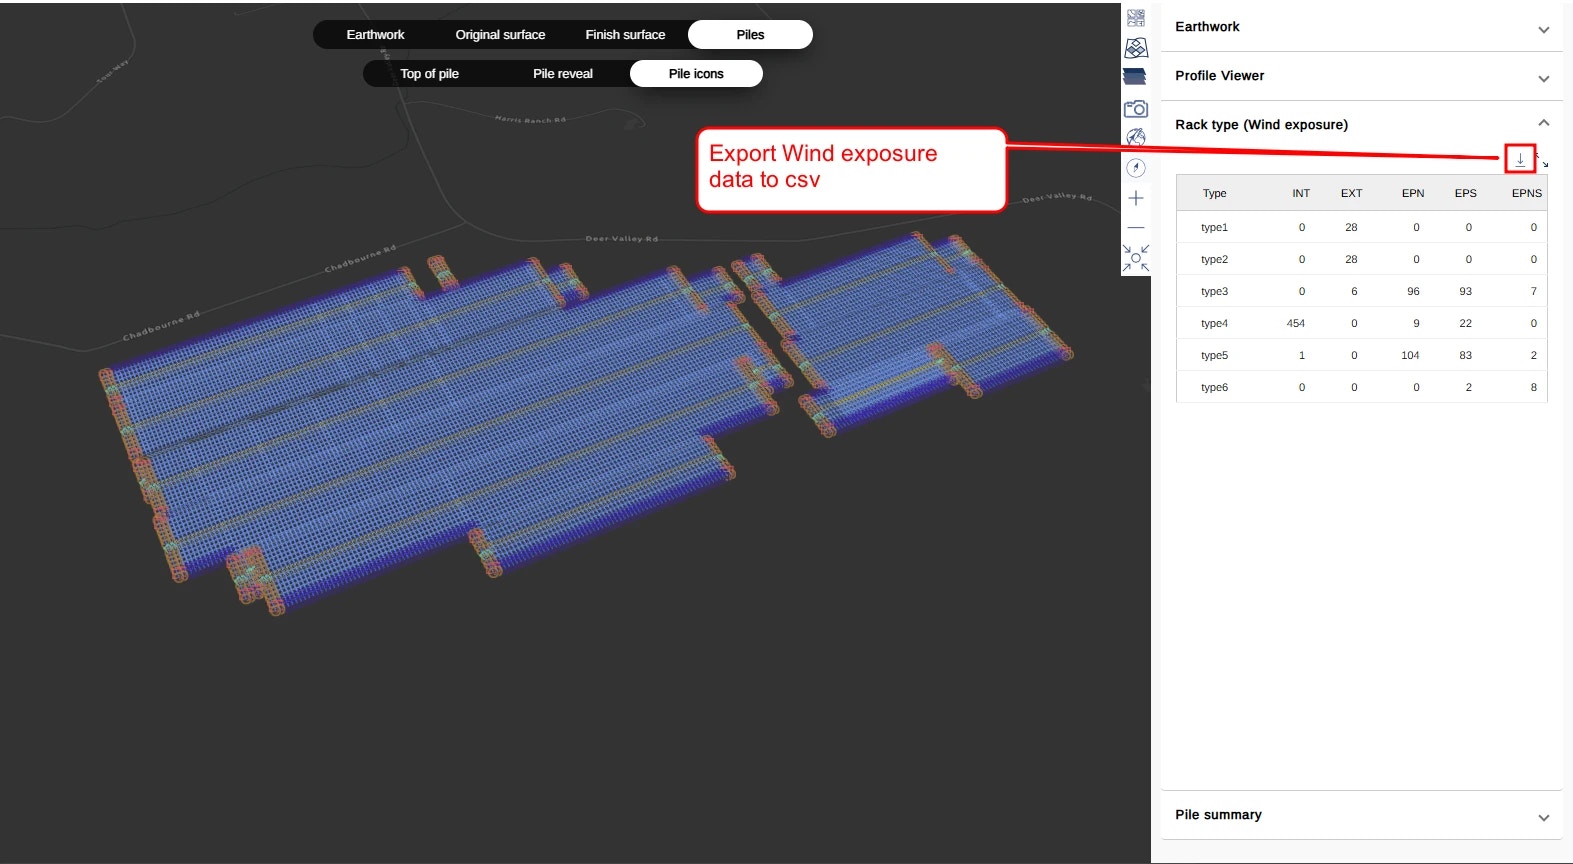Screen dimensions: 1573x864
Task: Click the 83 EPS value for type5
Action: pos(1465,355)
